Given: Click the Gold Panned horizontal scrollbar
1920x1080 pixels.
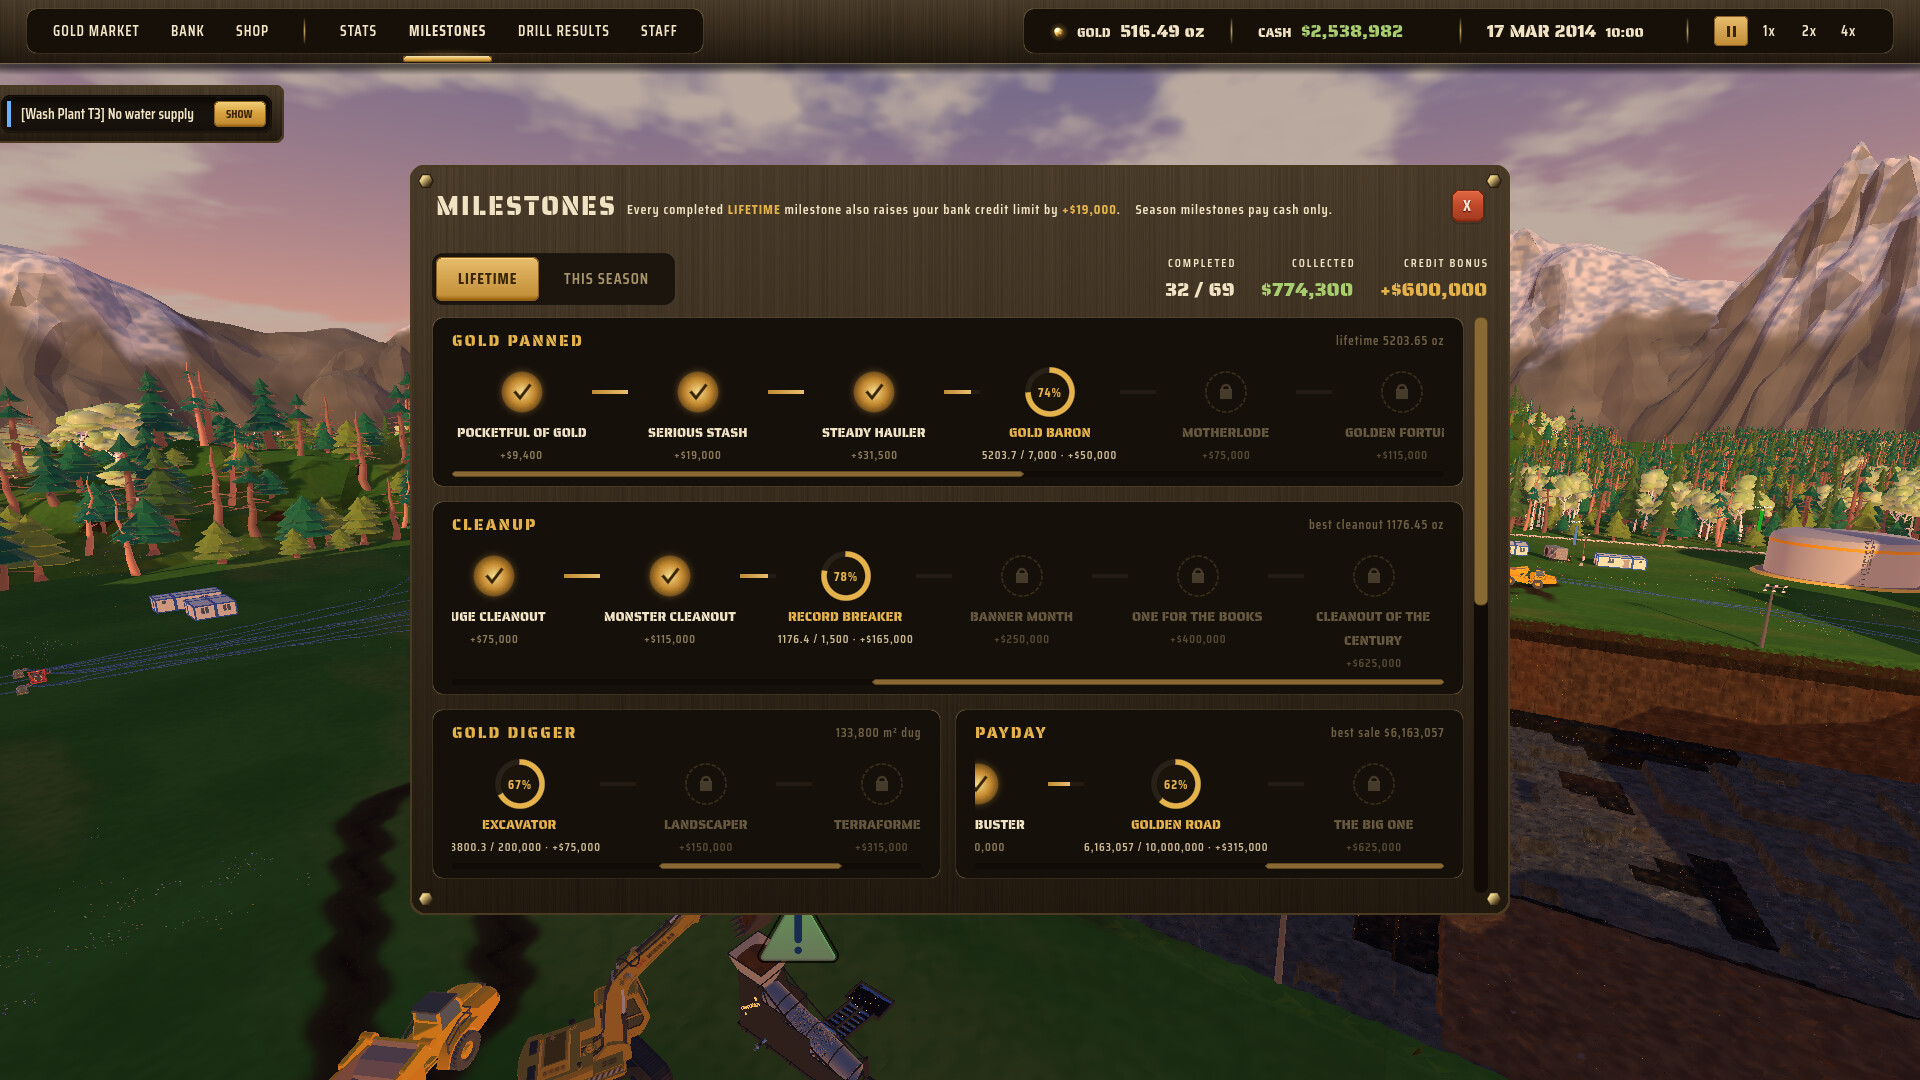Looking at the screenshot, I should 737,474.
